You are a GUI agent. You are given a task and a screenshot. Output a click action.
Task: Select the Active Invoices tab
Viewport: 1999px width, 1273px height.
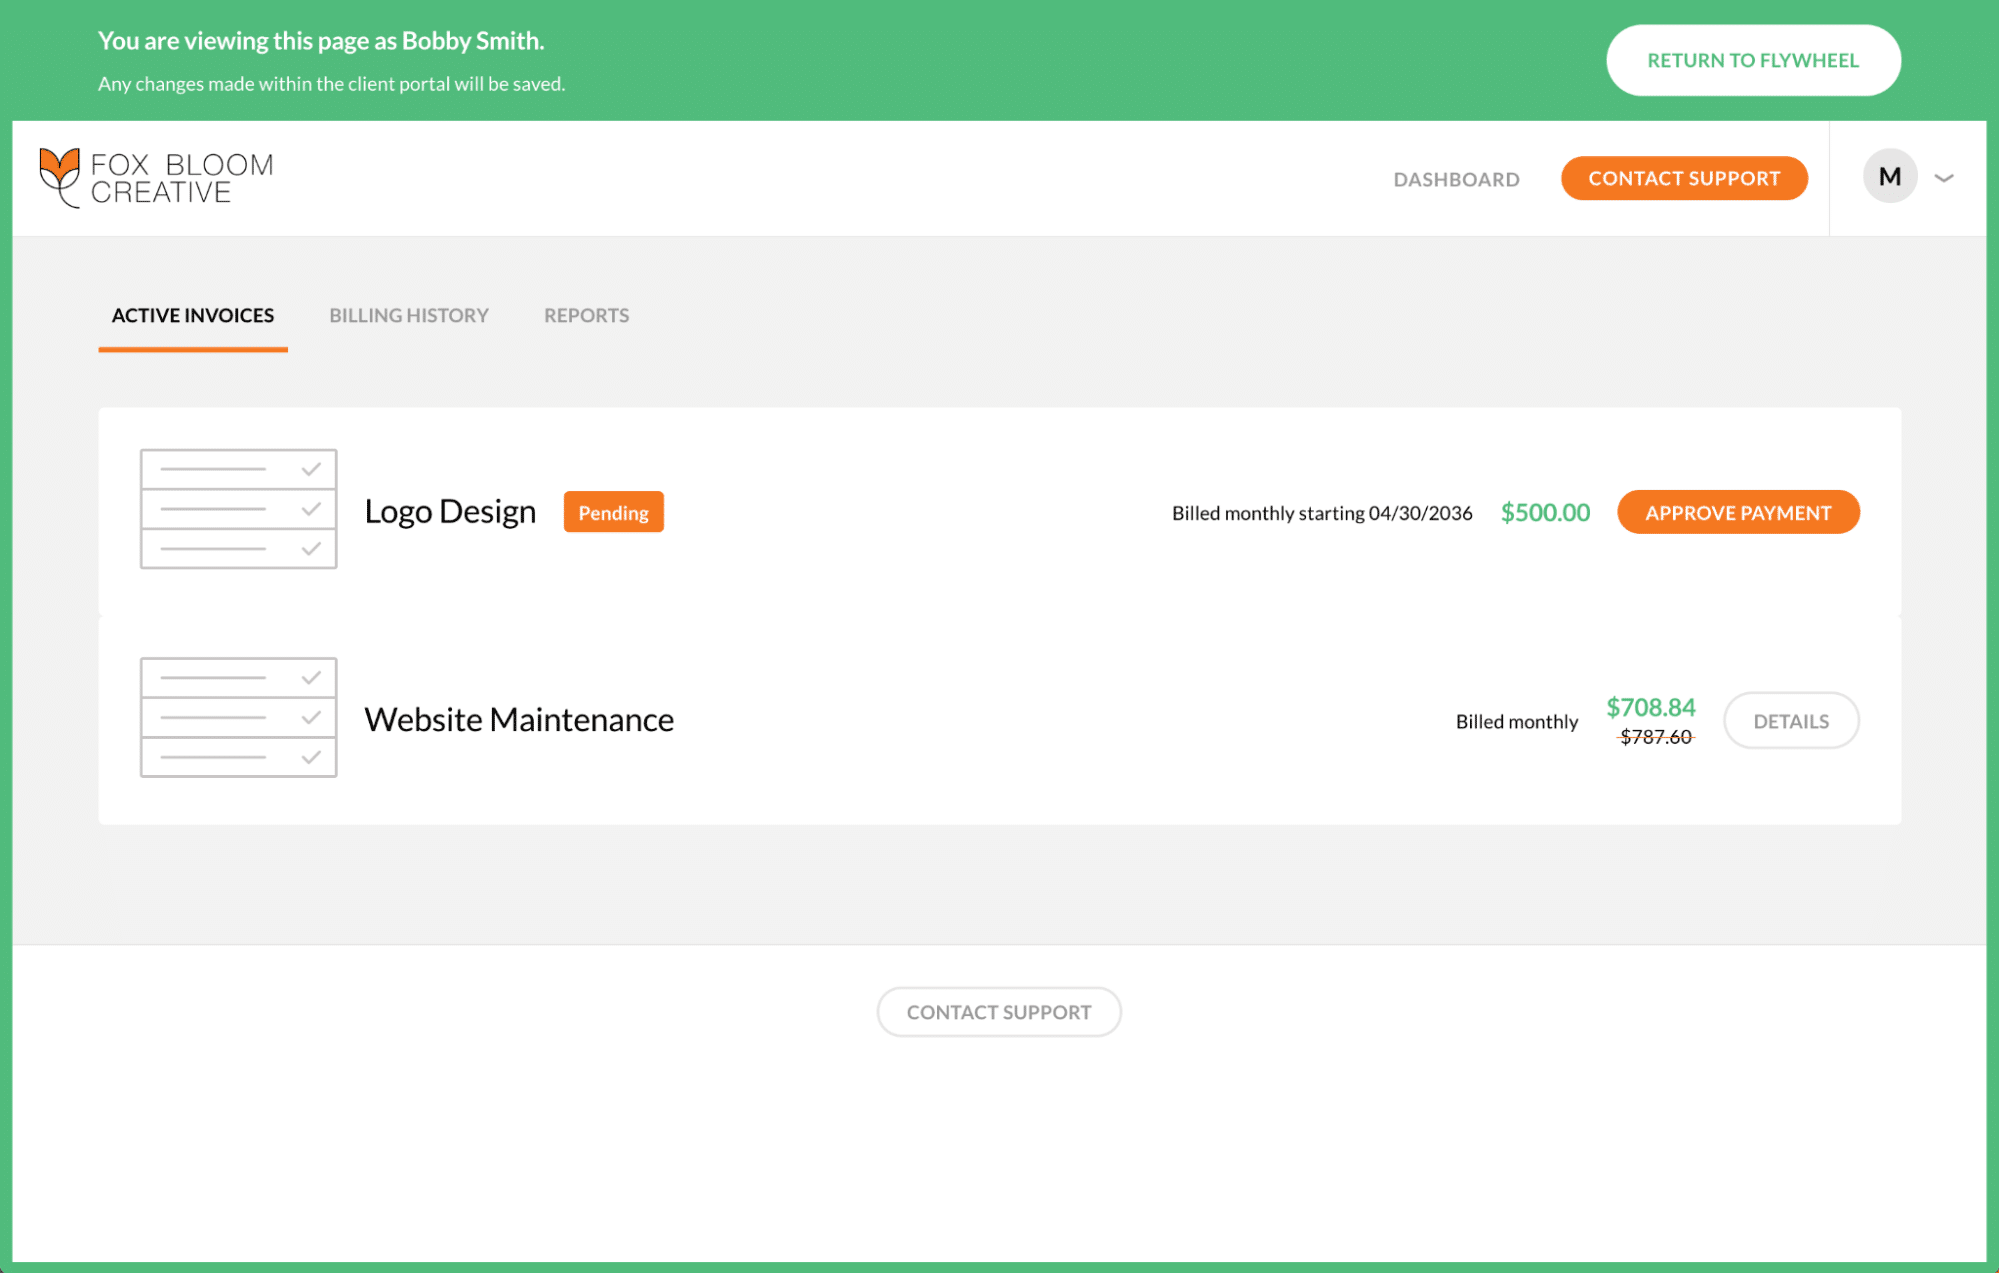(x=193, y=315)
